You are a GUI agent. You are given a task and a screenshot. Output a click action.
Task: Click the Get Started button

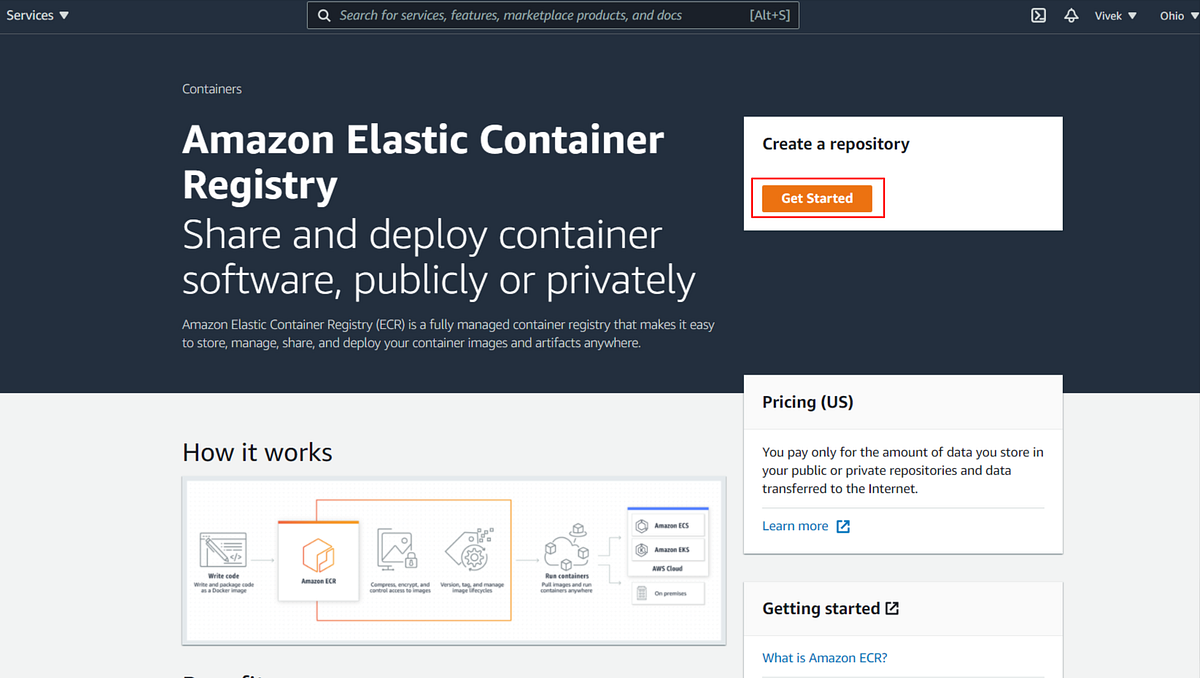point(817,198)
